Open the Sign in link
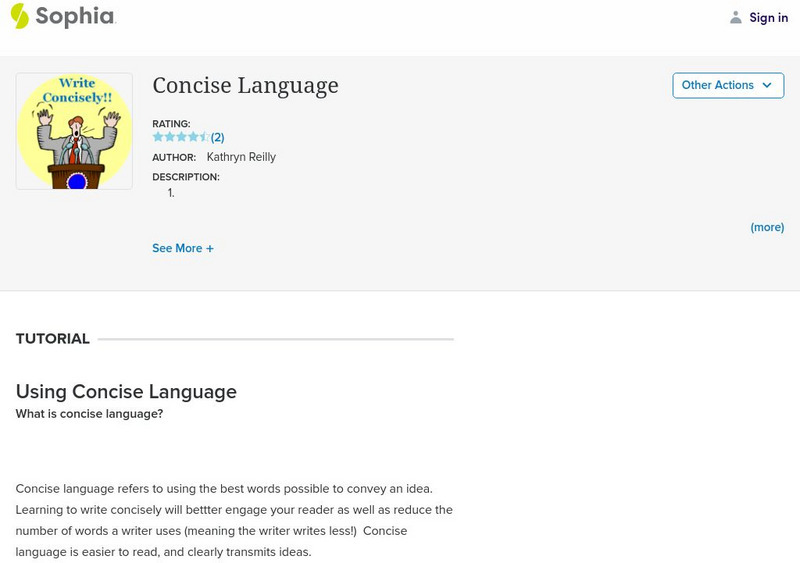This screenshot has height=563, width=800. pyautogui.click(x=768, y=17)
